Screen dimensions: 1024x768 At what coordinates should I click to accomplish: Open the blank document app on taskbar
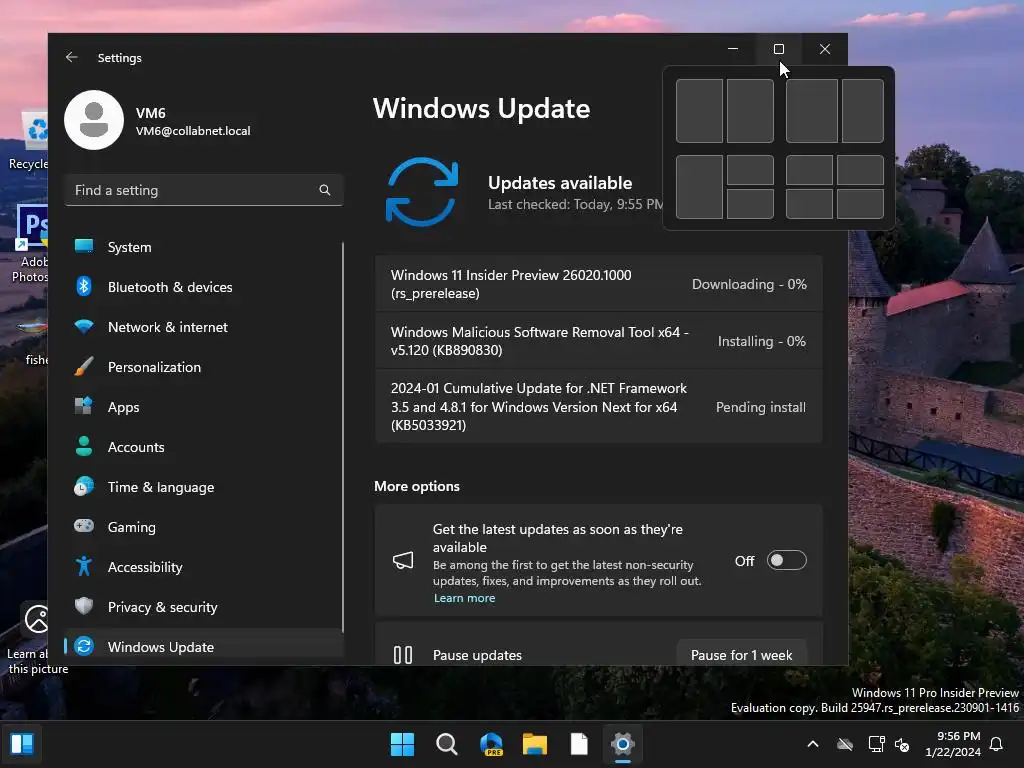[579, 744]
